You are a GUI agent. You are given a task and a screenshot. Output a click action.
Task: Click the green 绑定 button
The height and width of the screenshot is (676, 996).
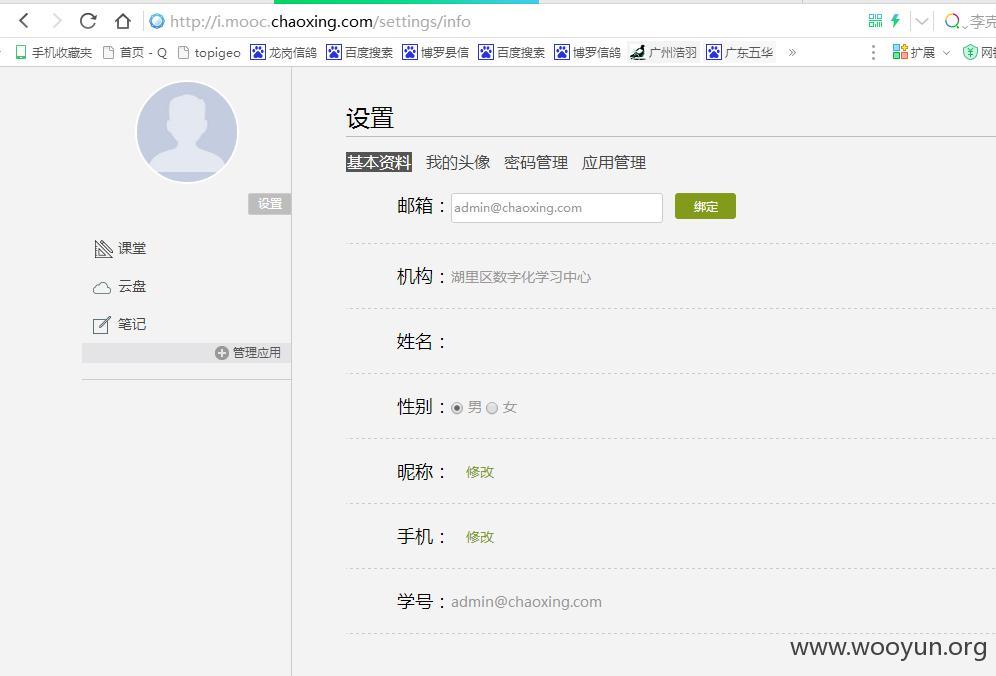tap(705, 206)
